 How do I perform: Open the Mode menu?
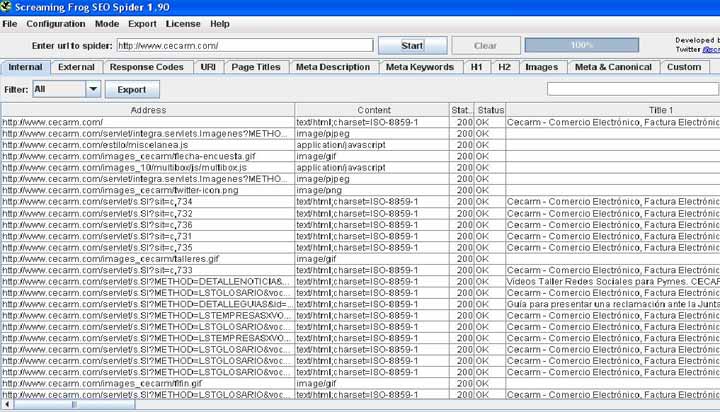[107, 23]
